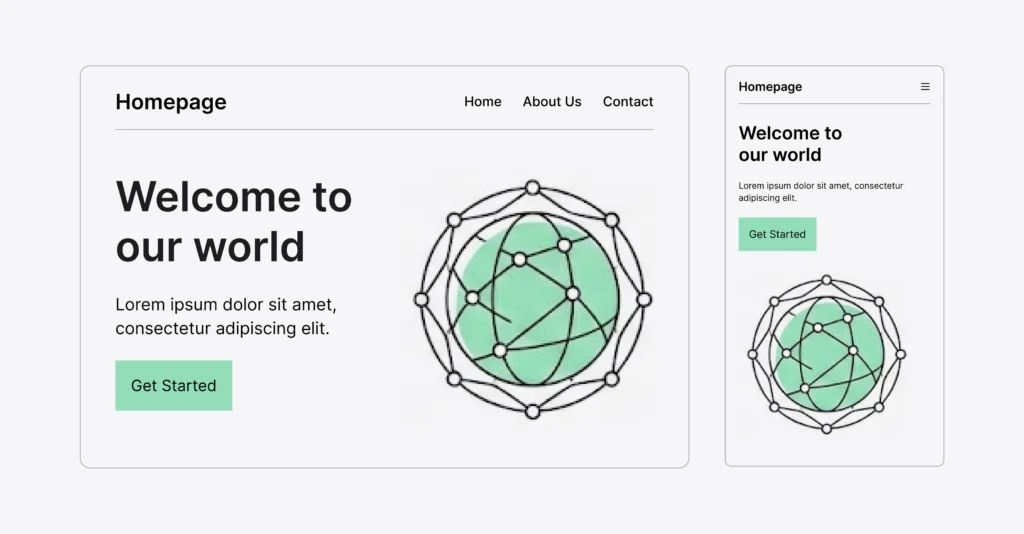Open the Contact nav item
Viewport: 1024px width, 534px height.
628,102
